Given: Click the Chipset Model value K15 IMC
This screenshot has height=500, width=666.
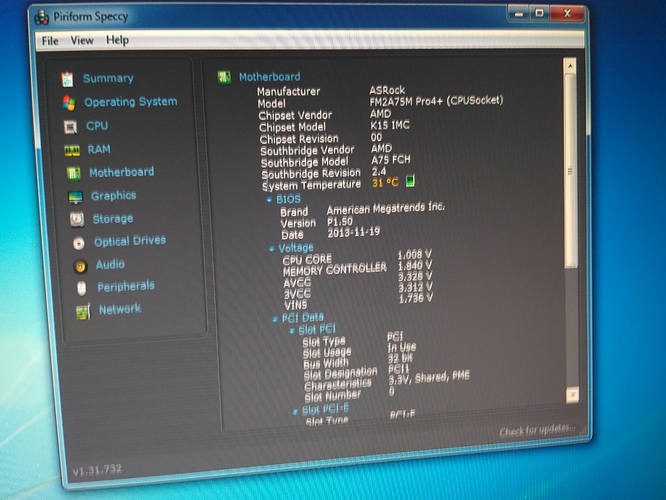Looking at the screenshot, I should pos(390,125).
